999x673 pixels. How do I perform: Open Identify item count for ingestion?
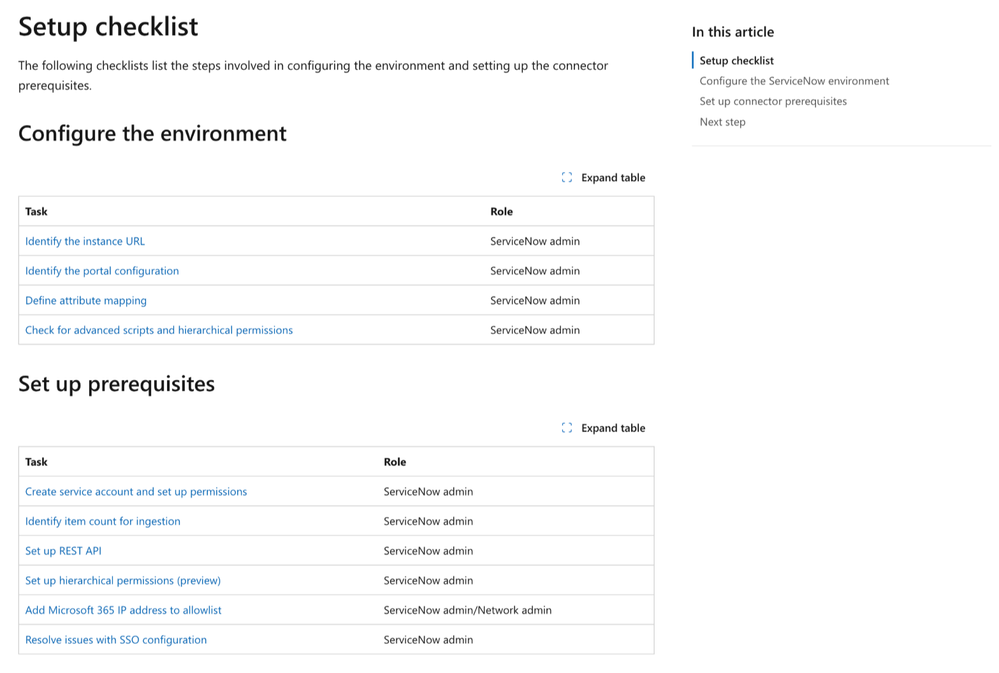[103, 521]
